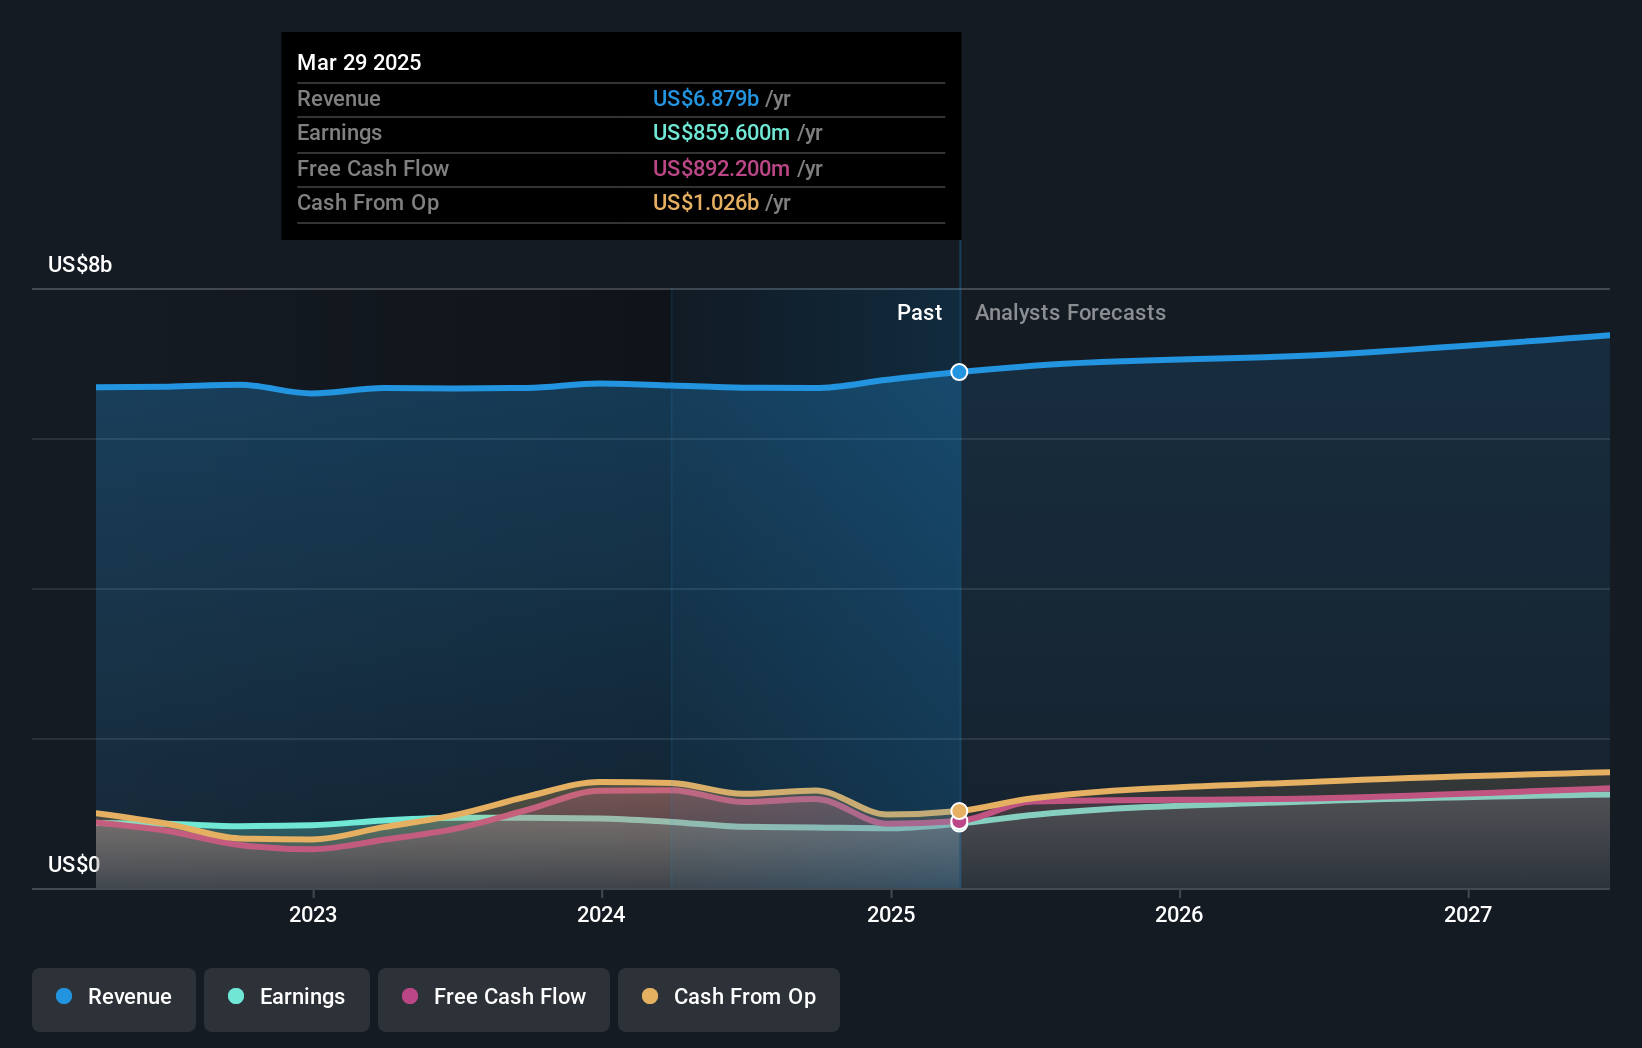This screenshot has width=1642, height=1048.
Task: Click the US$1.026b cash from op value
Action: [x=706, y=202]
